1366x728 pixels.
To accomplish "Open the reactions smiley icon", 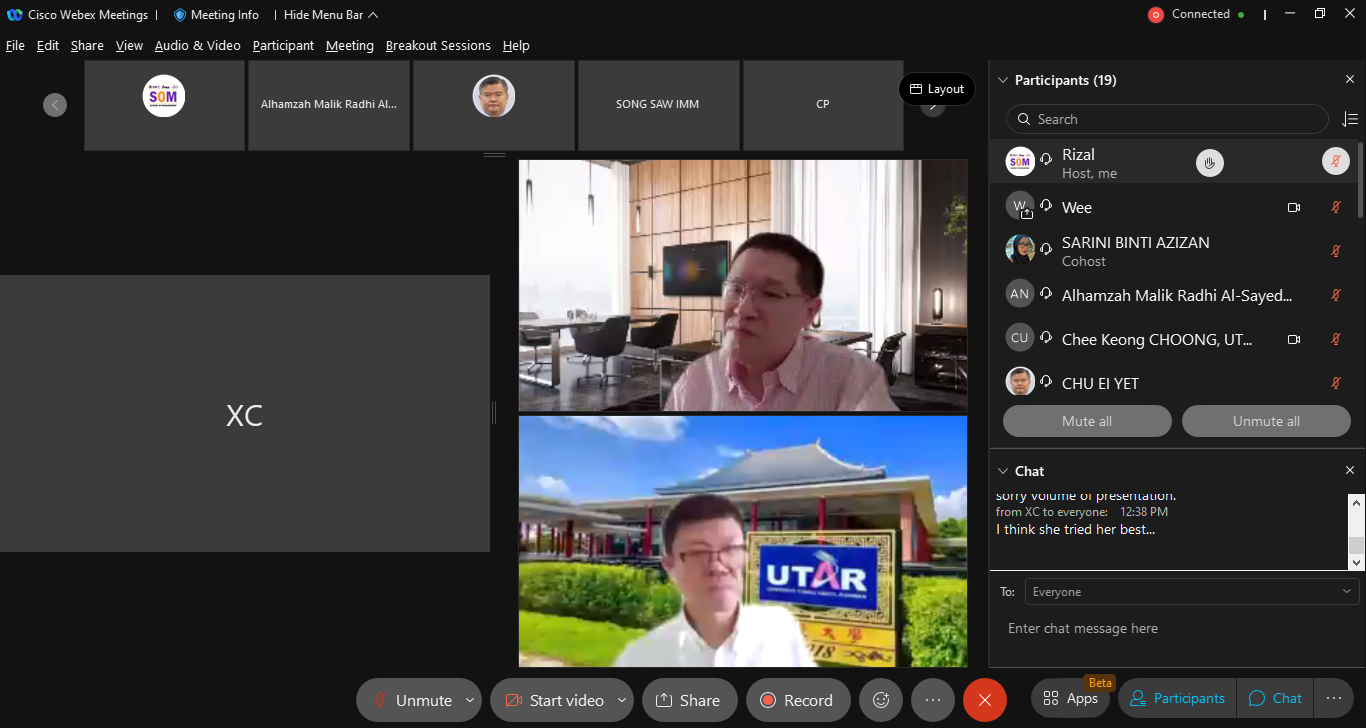I will click(x=881, y=700).
